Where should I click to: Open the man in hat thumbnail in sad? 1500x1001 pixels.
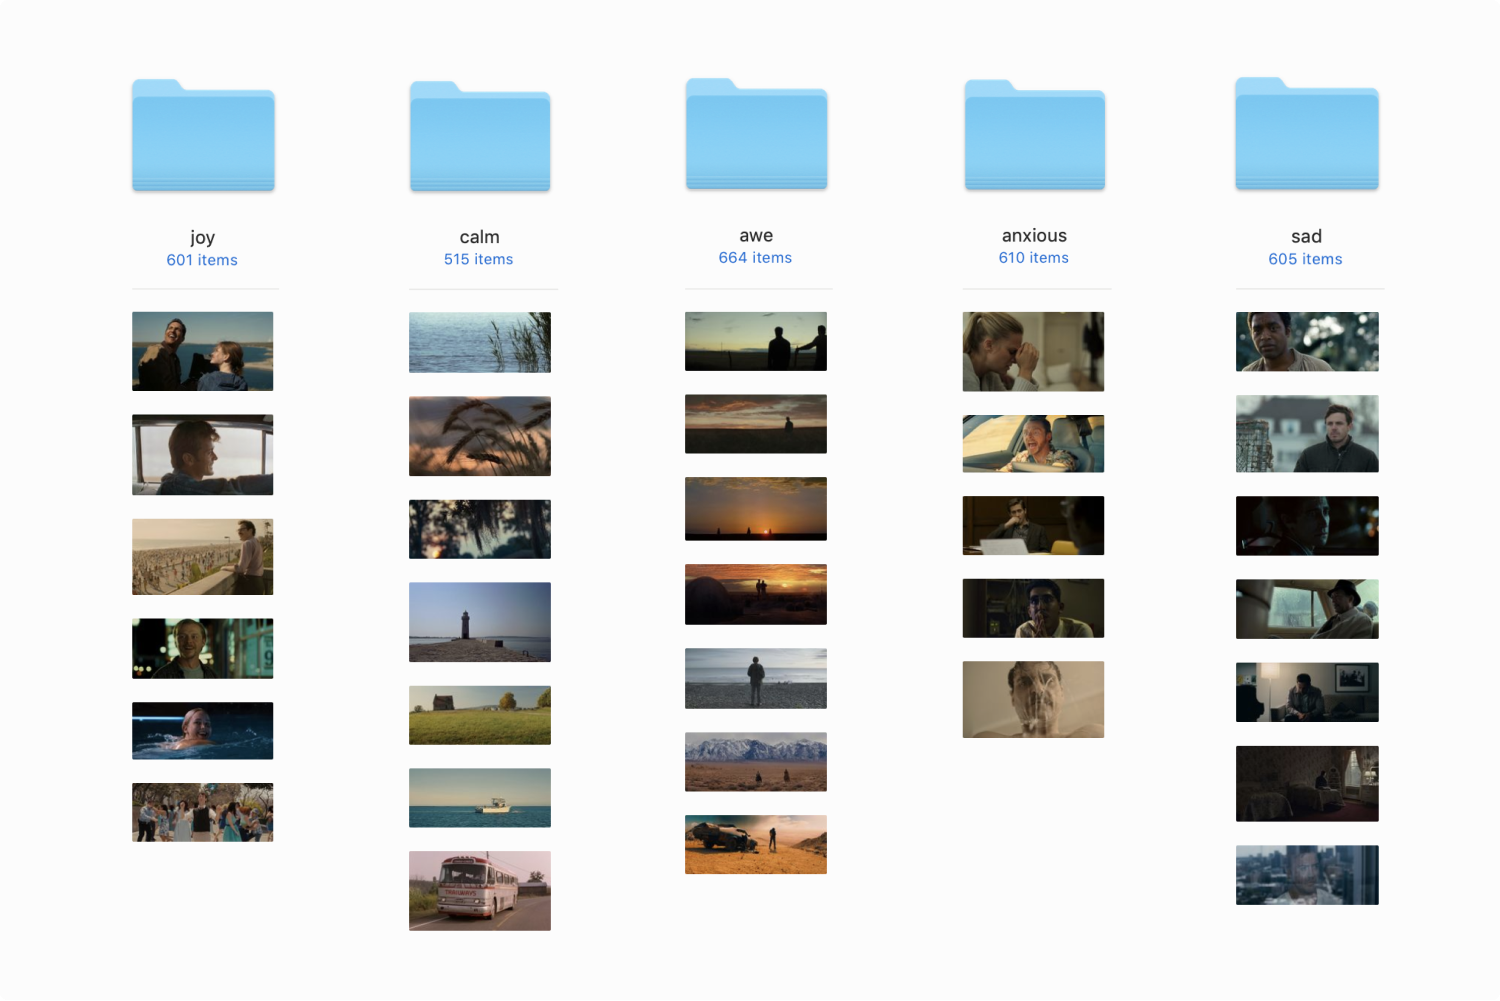point(1307,609)
